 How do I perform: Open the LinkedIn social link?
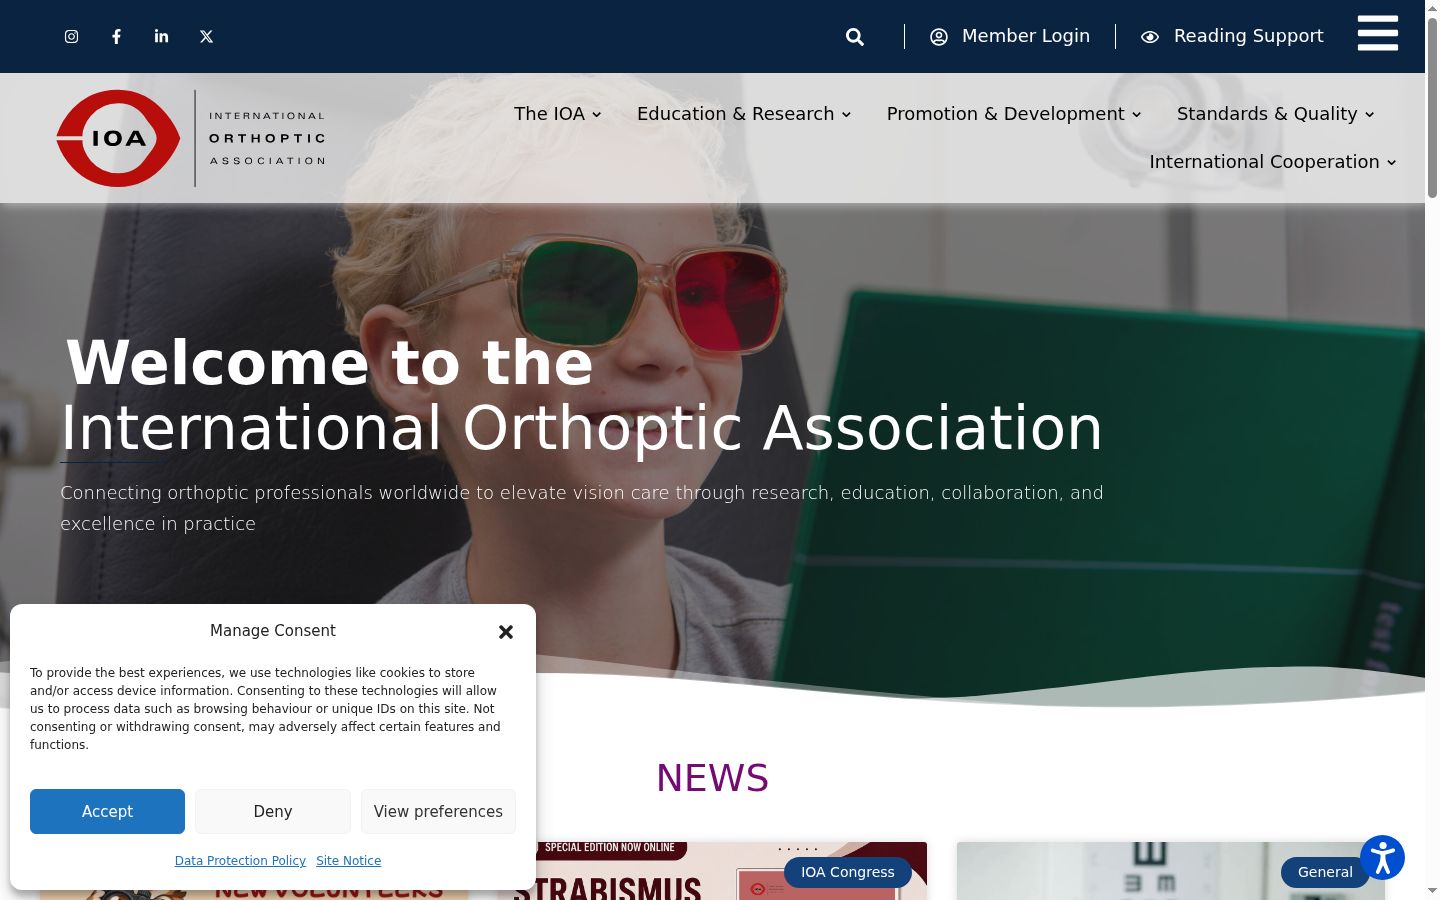(x=162, y=37)
